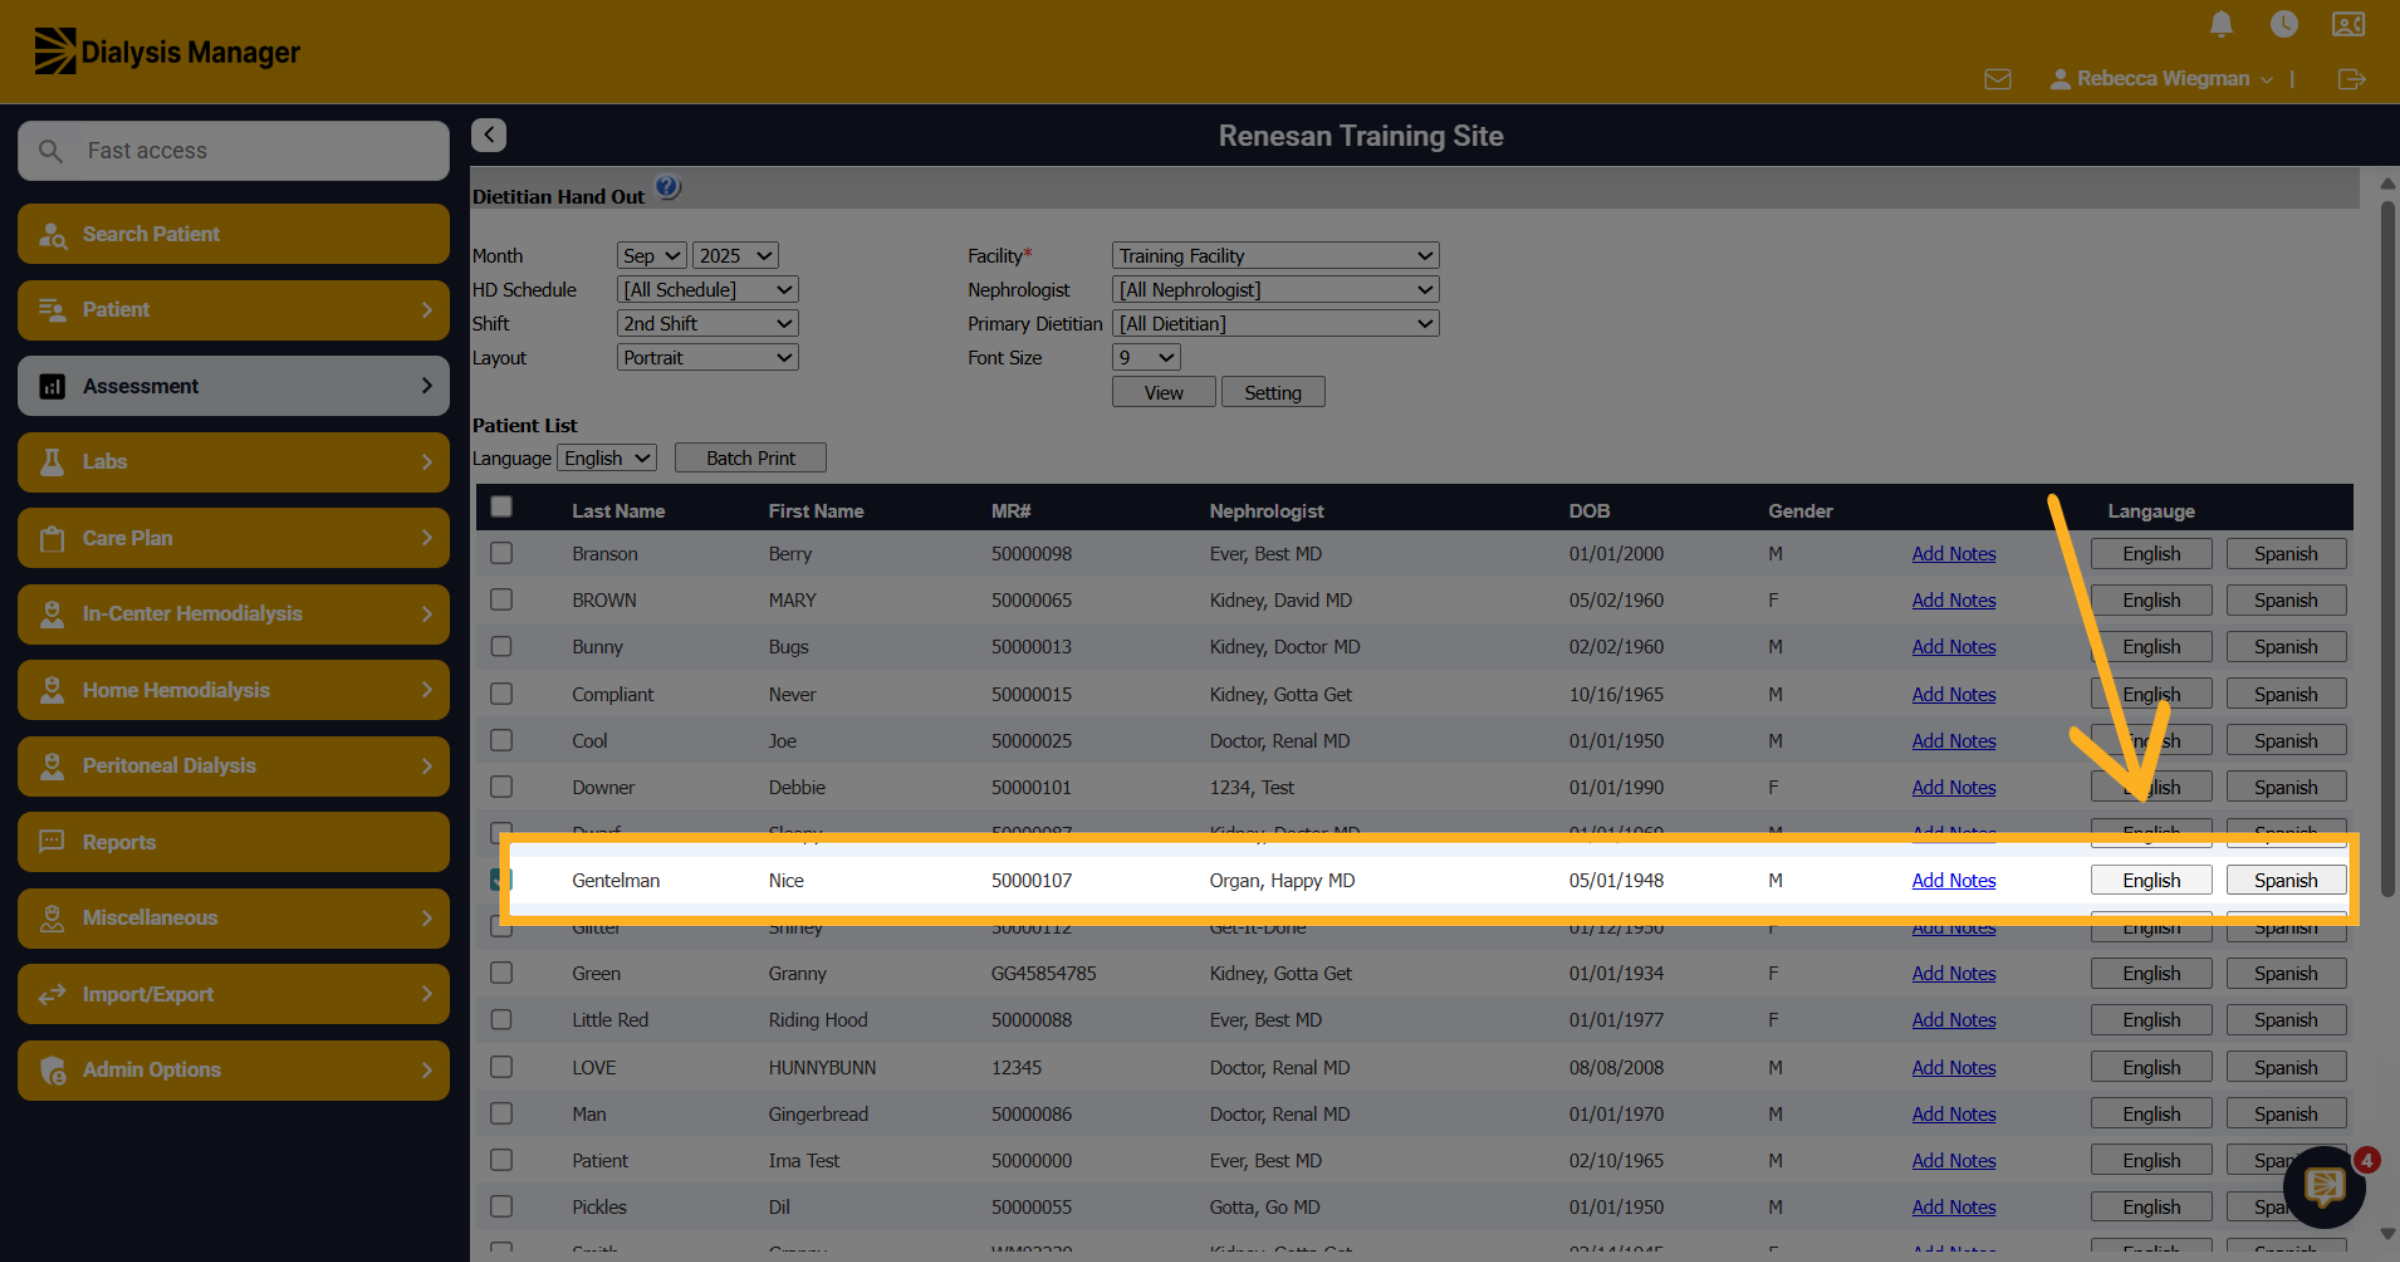Open the Month dropdown showing Sep
This screenshot has width=2400, height=1262.
pyautogui.click(x=651, y=256)
